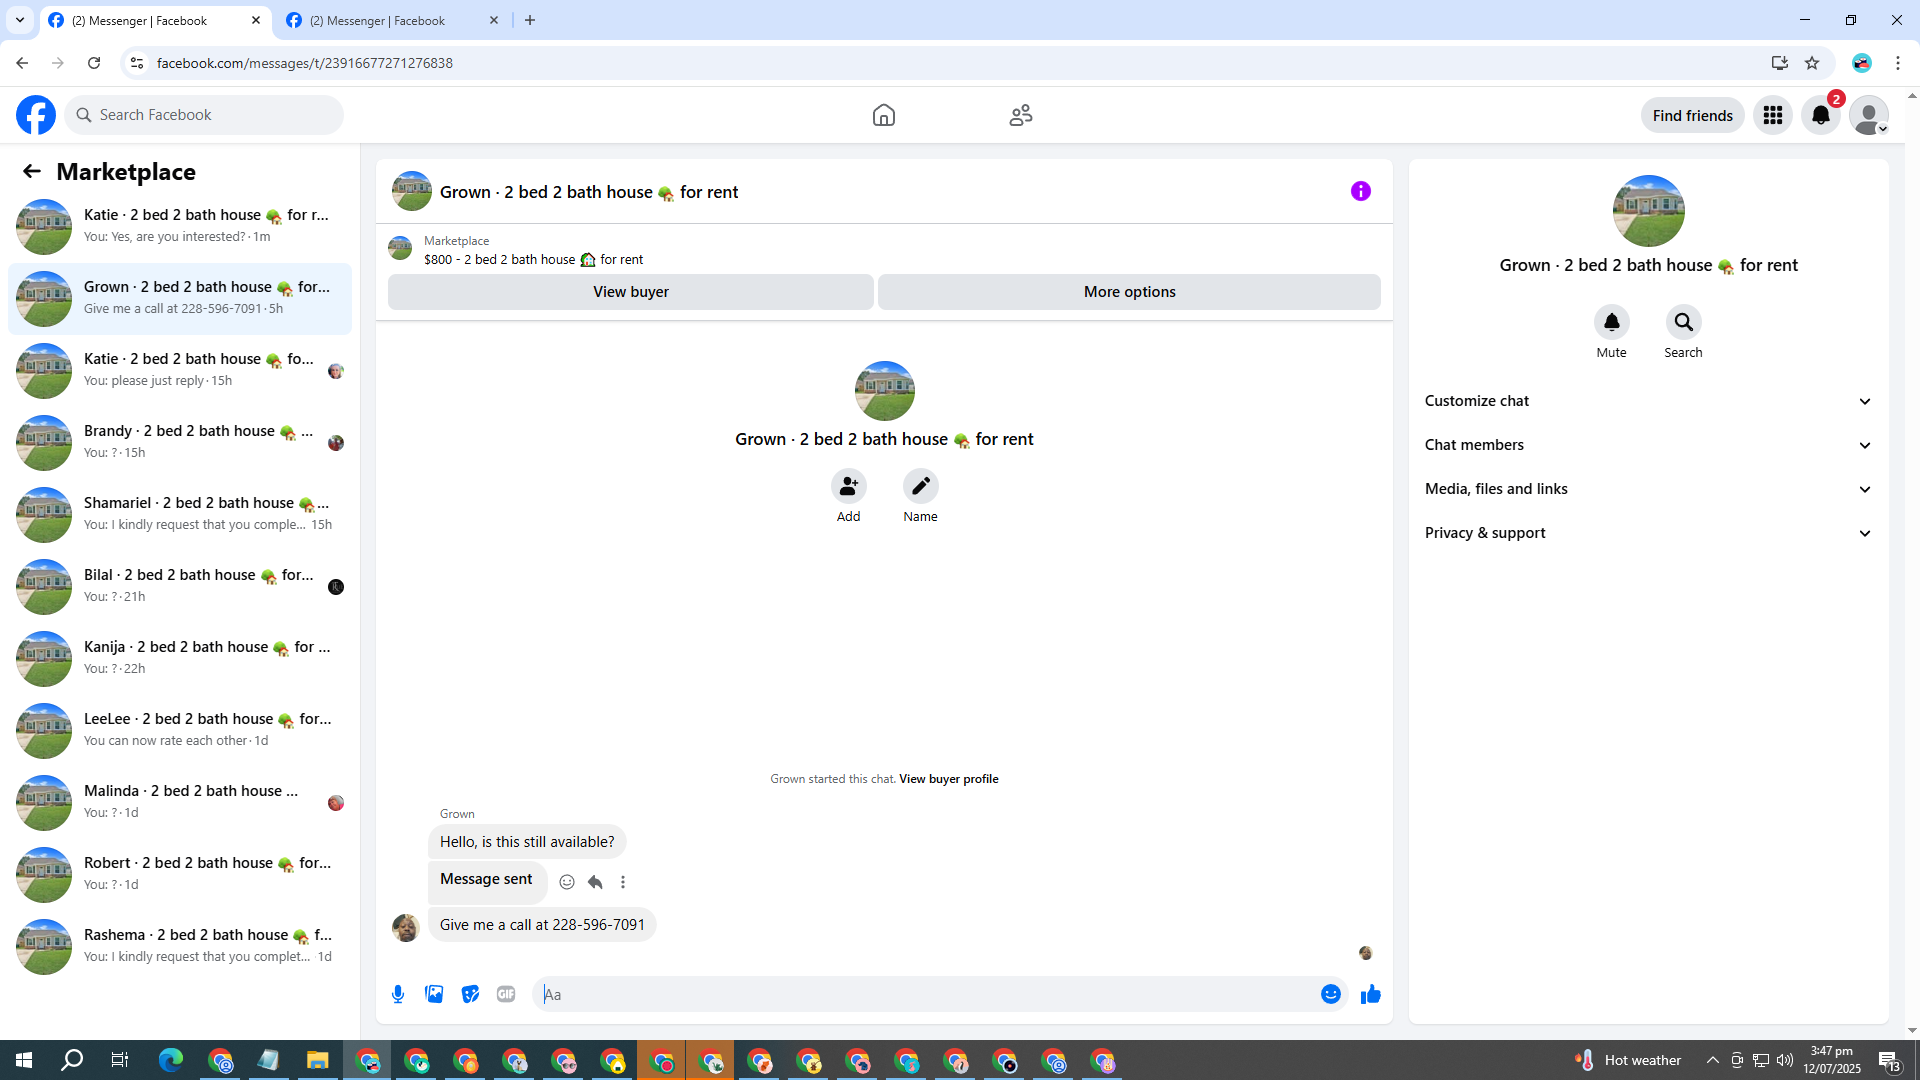Click the reply arrow on Message sent

(x=595, y=882)
